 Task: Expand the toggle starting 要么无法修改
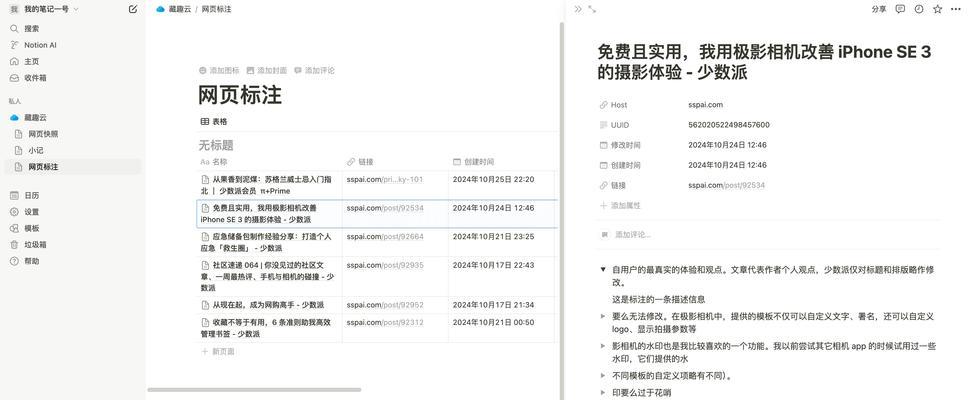603,316
